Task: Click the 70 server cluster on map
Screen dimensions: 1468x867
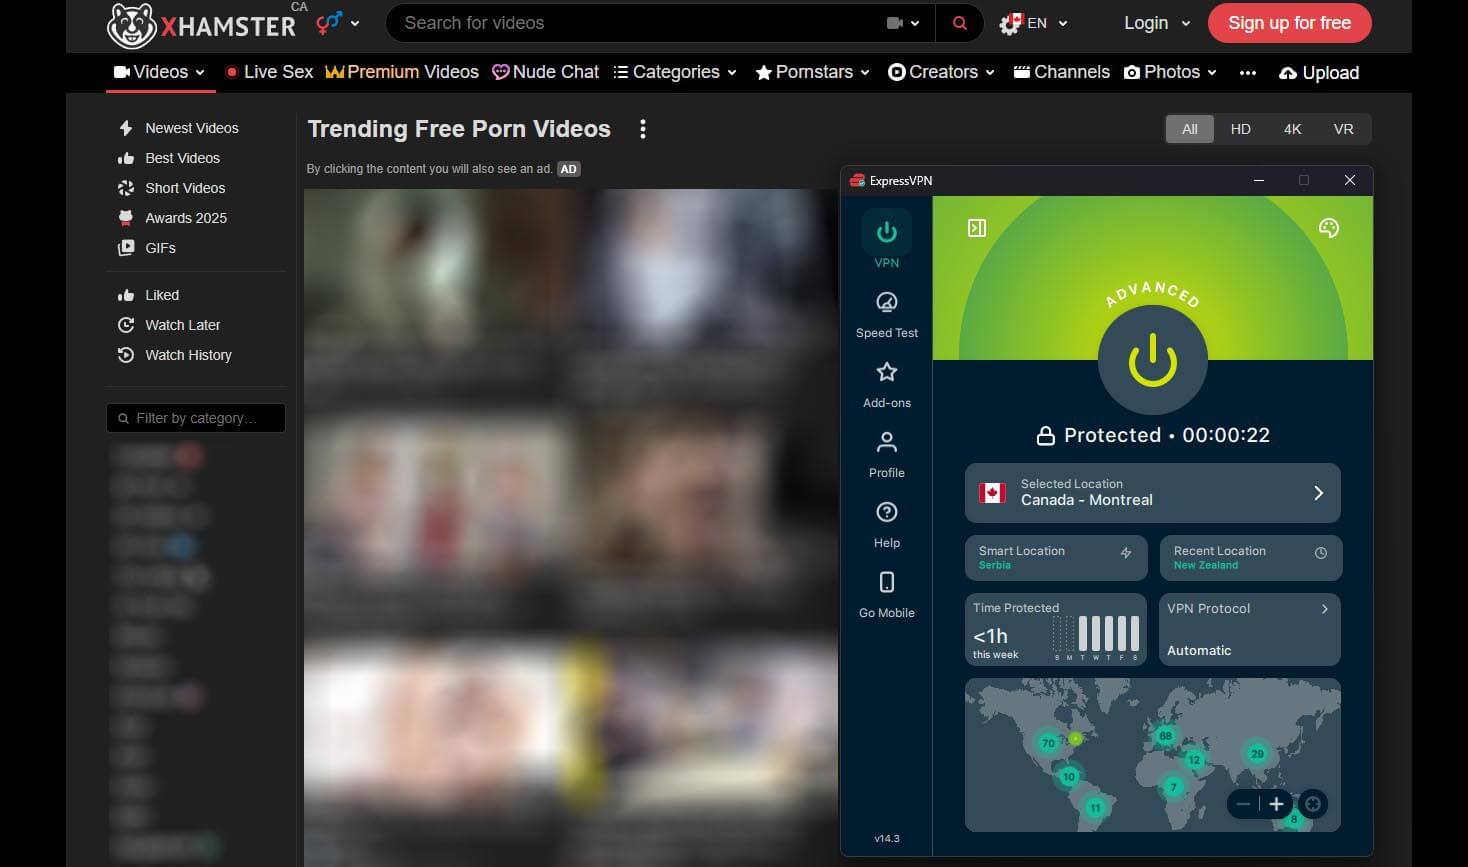Action: tap(1048, 743)
